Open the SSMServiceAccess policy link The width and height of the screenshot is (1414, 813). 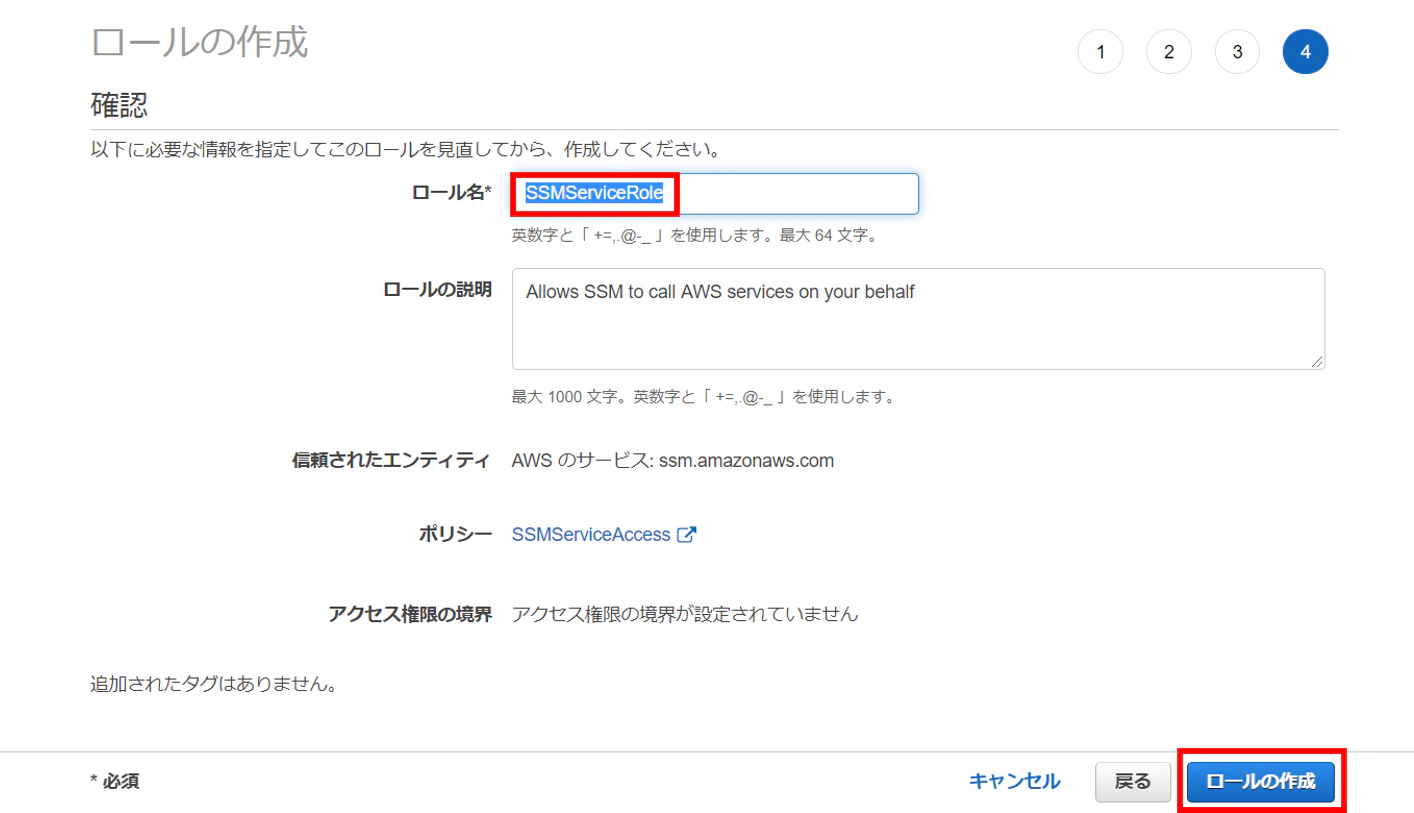coord(591,534)
